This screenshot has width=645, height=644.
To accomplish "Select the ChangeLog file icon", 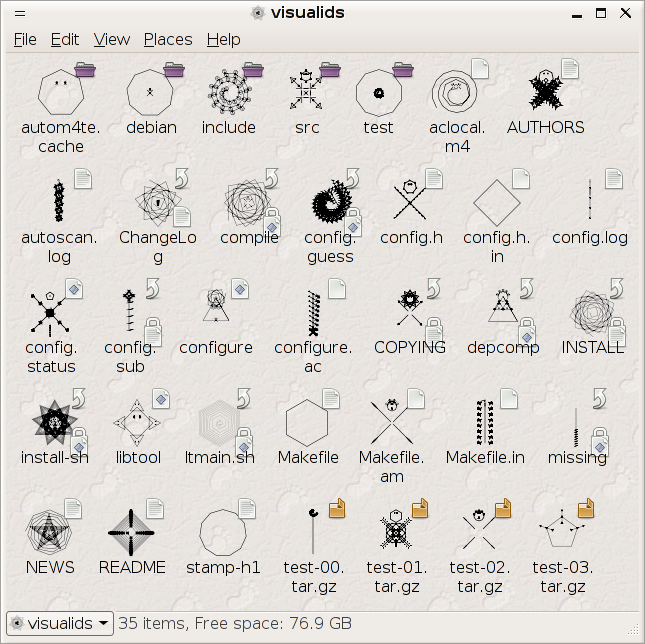I will (x=158, y=202).
